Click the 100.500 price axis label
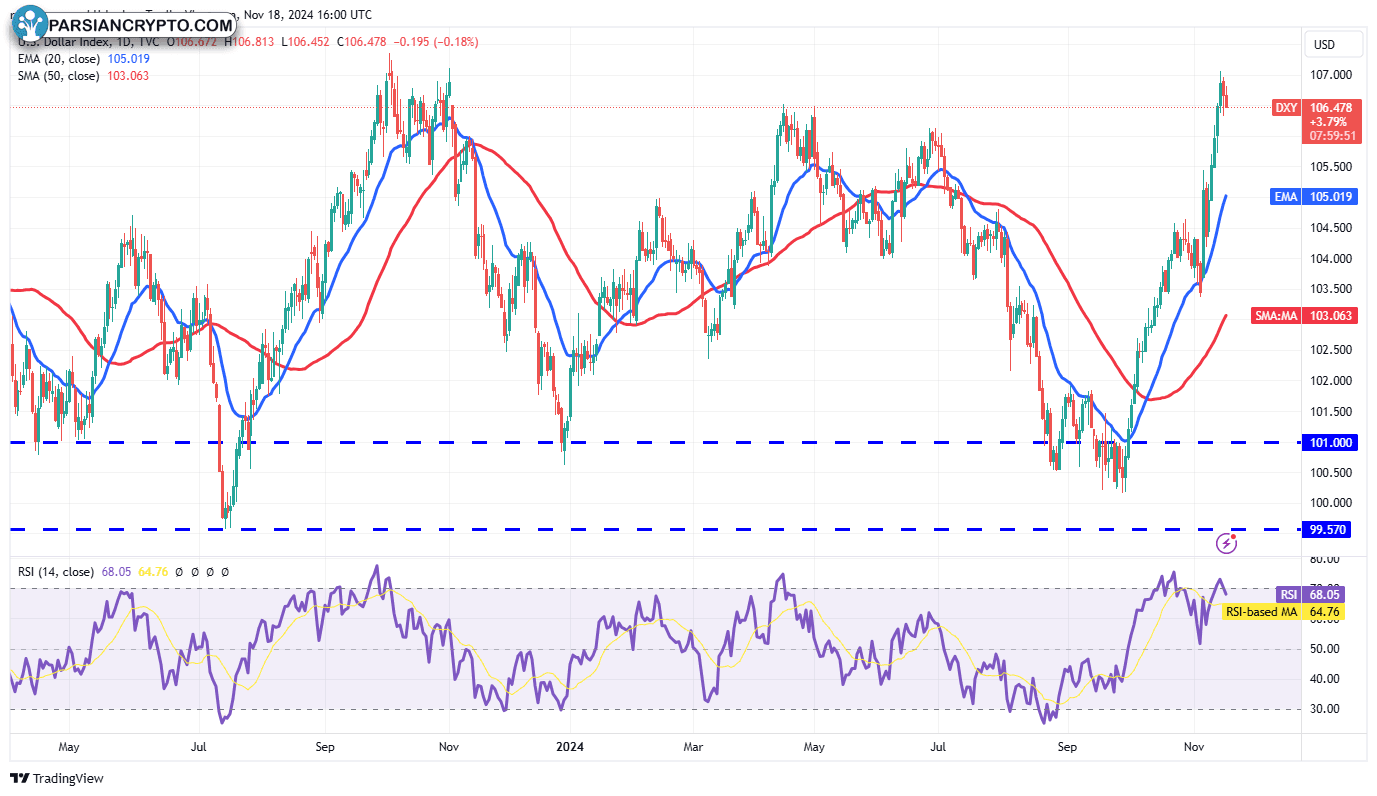This screenshot has width=1377, height=796. click(x=1329, y=472)
